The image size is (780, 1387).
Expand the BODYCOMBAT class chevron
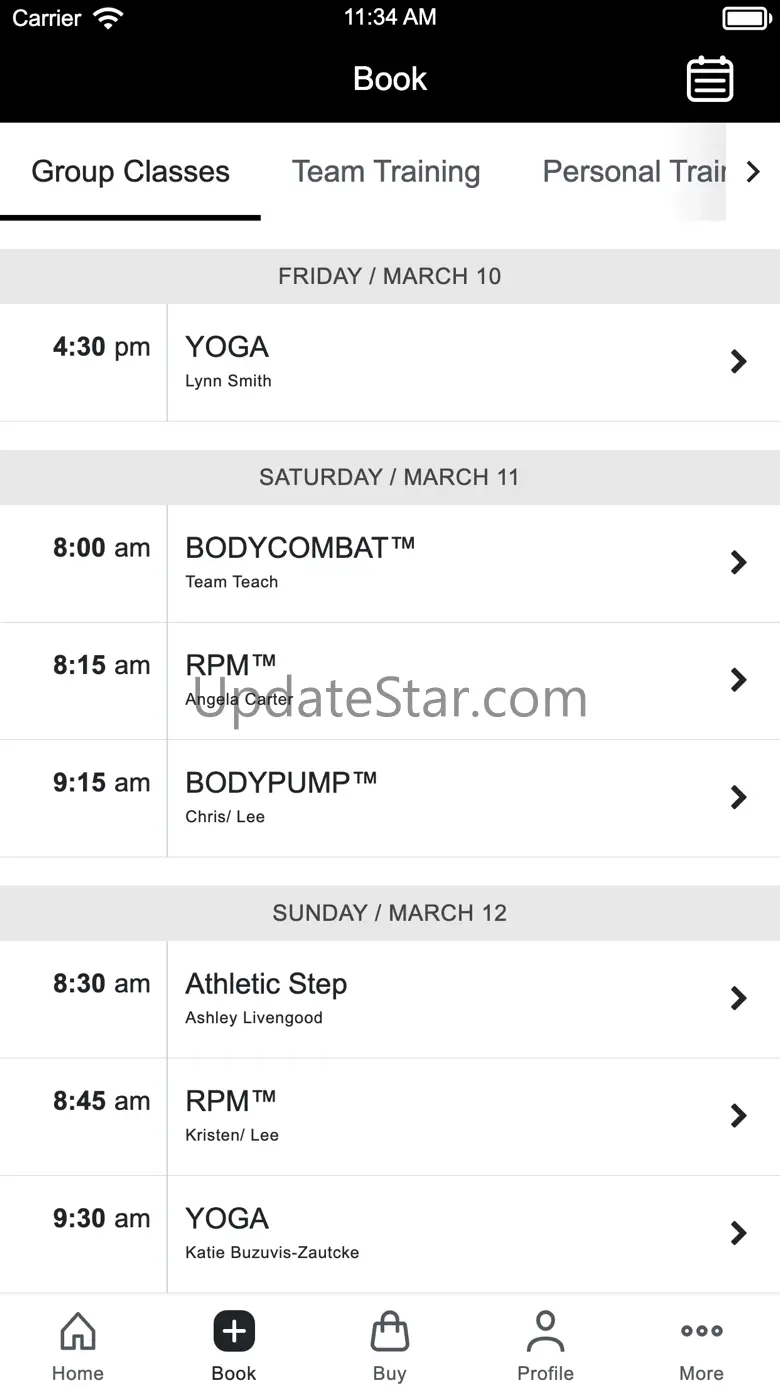pos(739,563)
